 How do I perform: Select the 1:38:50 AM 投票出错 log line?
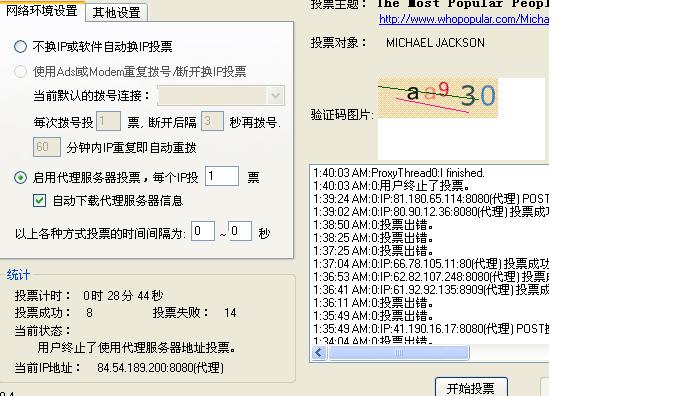click(x=373, y=225)
